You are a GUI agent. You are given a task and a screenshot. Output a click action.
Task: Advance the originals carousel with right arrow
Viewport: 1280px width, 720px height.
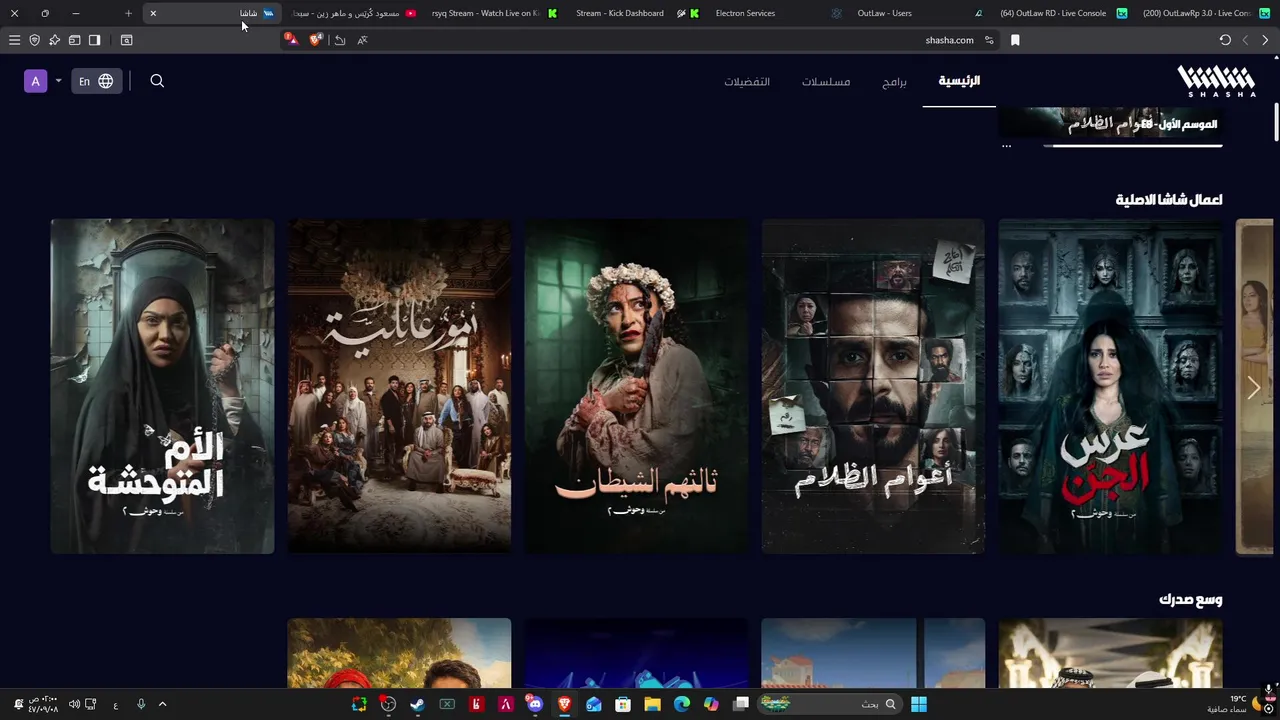pyautogui.click(x=1254, y=387)
